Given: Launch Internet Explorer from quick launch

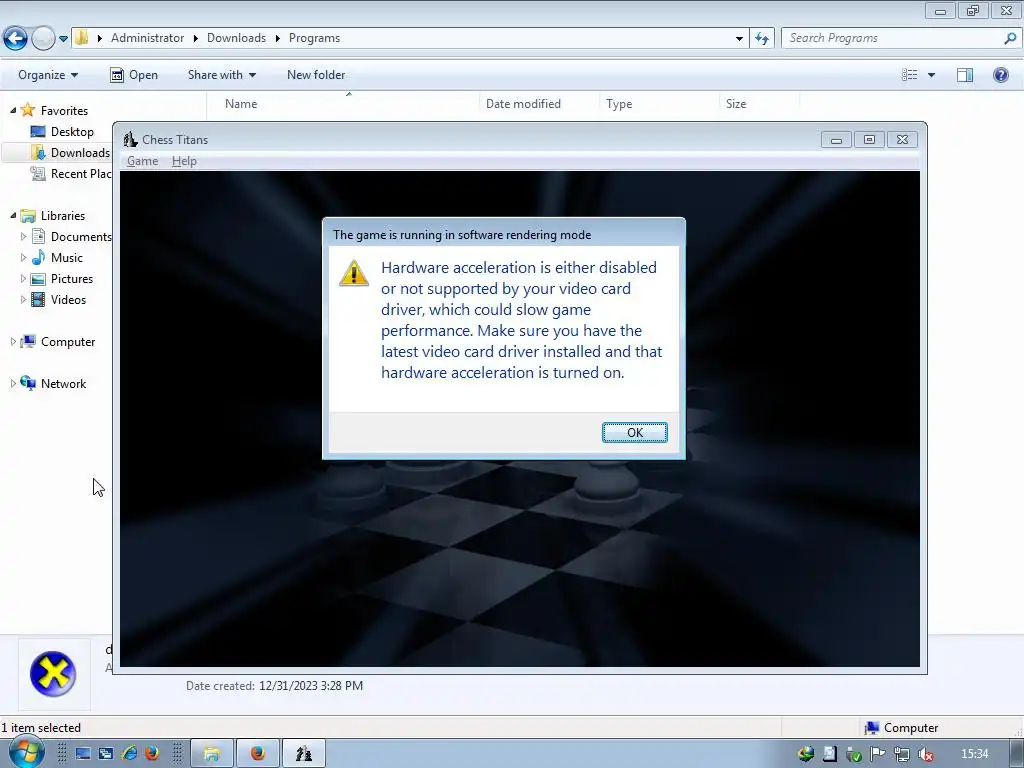Looking at the screenshot, I should 129,754.
